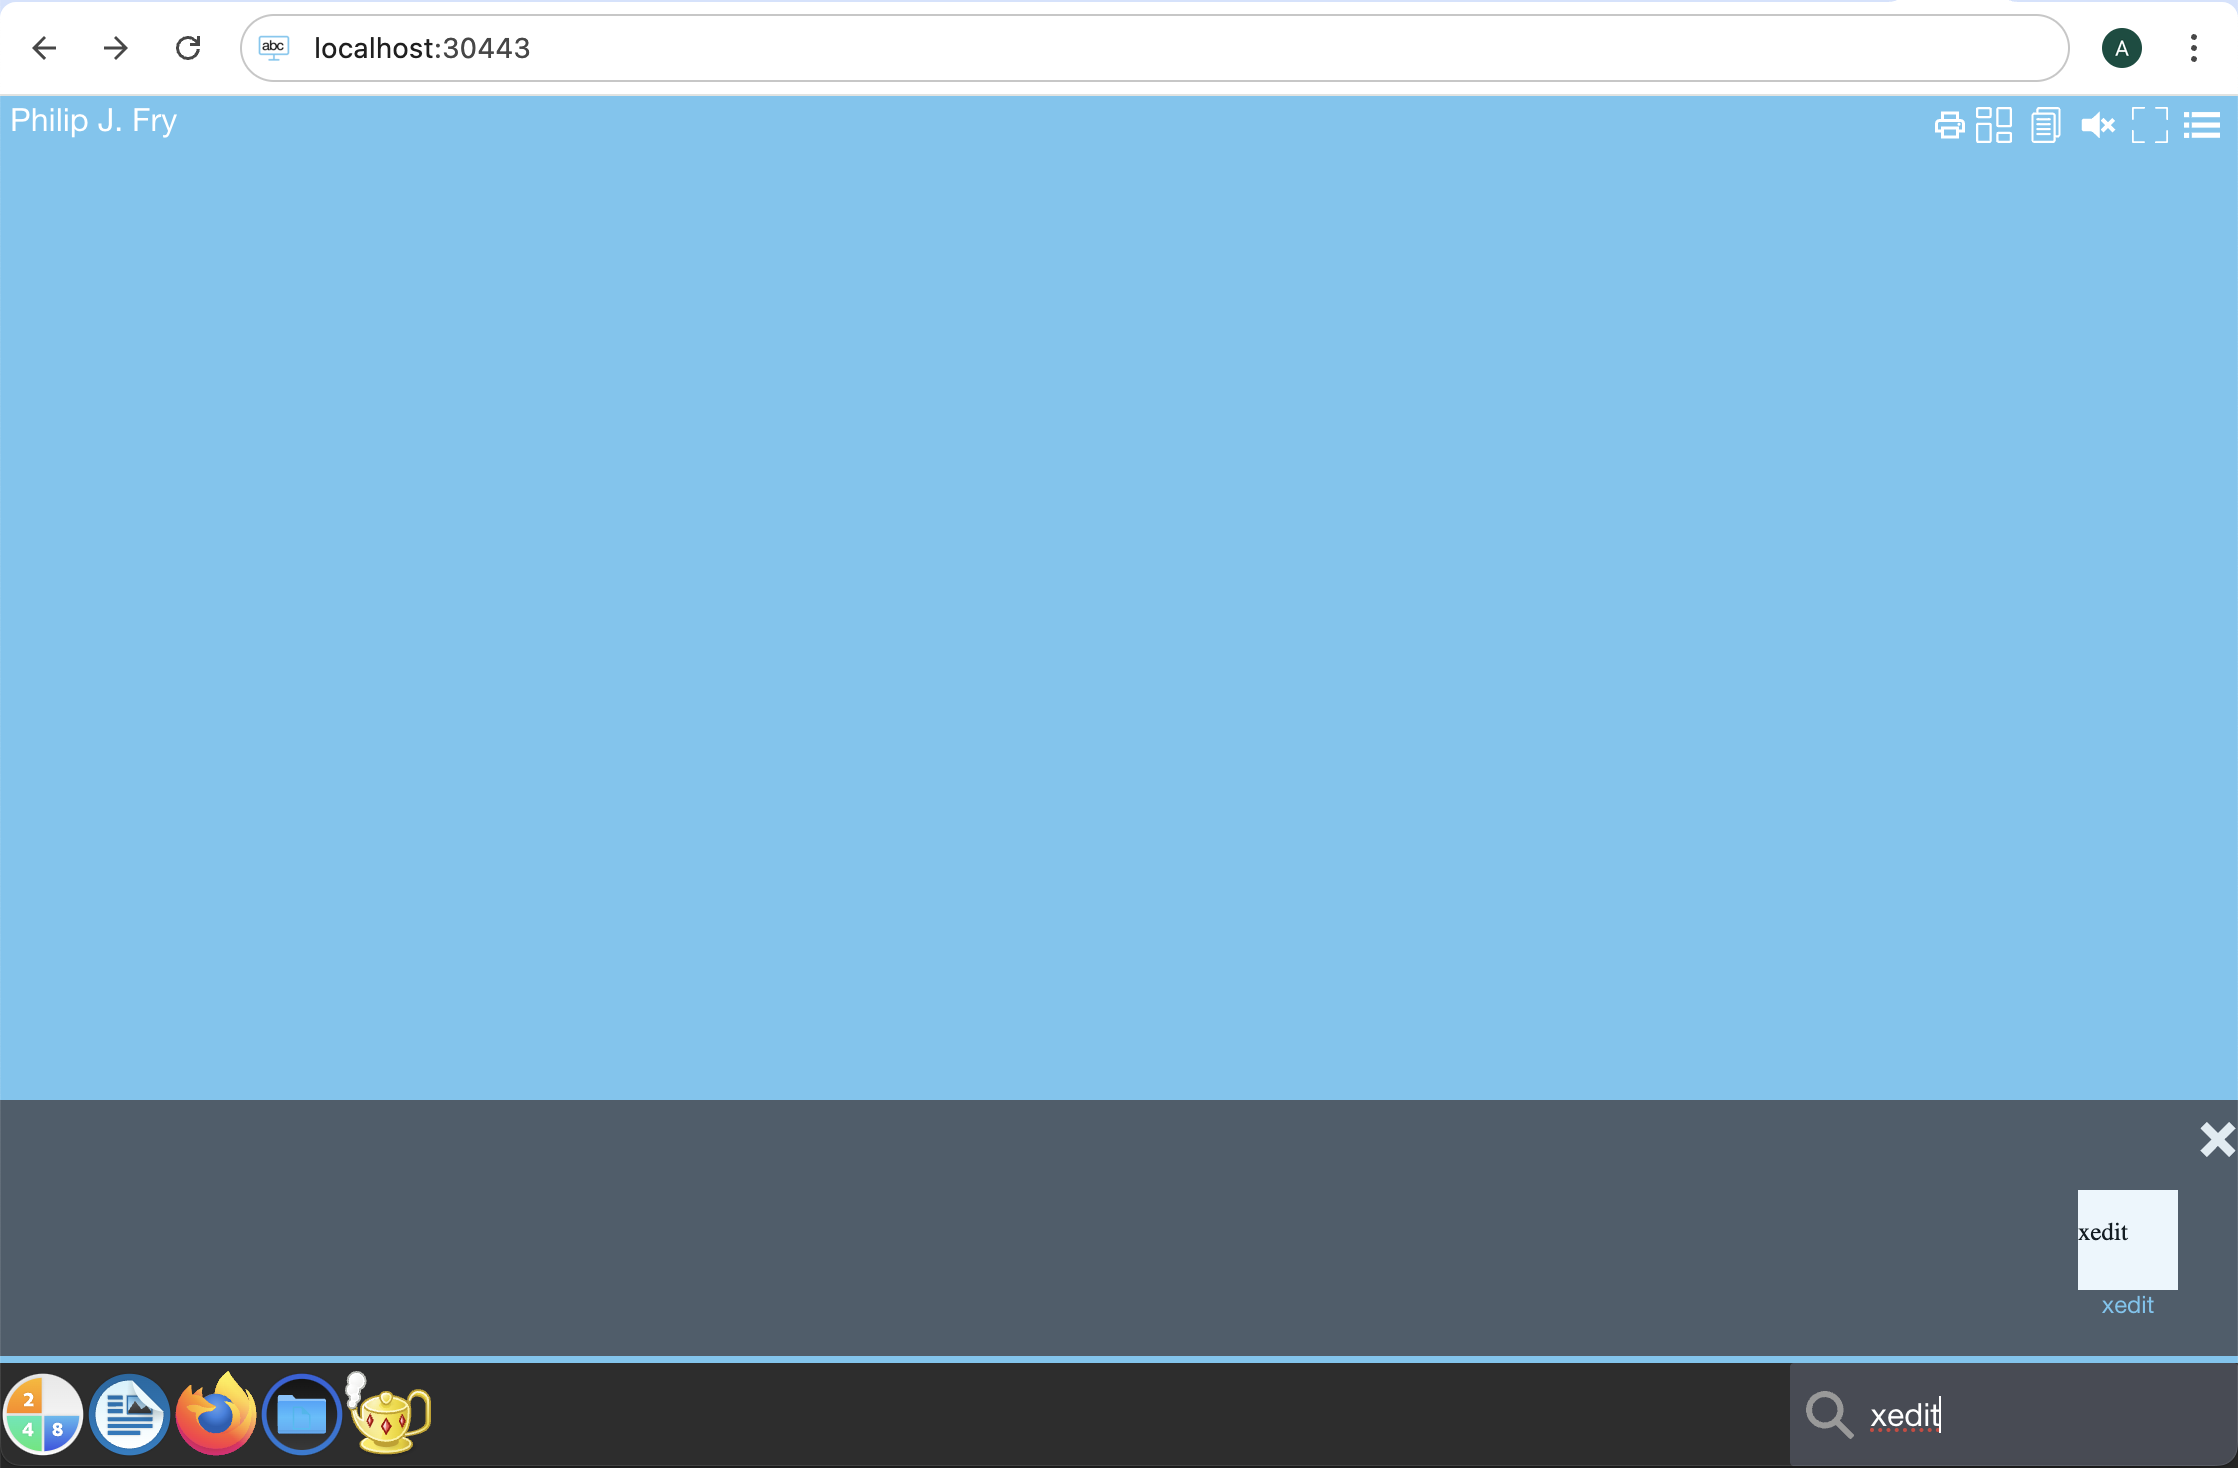Focus the localhost:30443 address bar

(x=1154, y=48)
